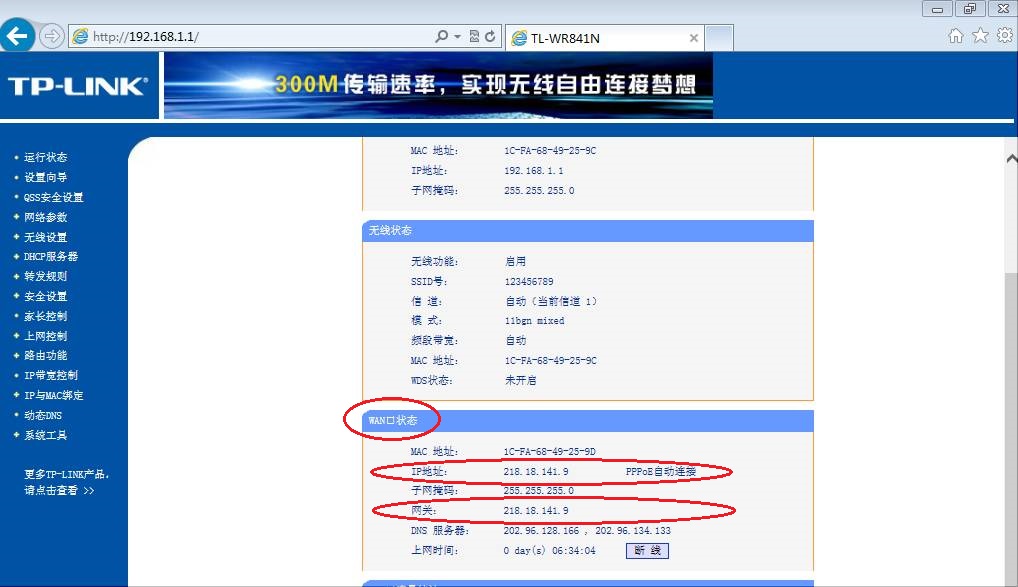Open the IE Tools gear icon
Screen dimensions: 1018x587
click(x=1004, y=36)
